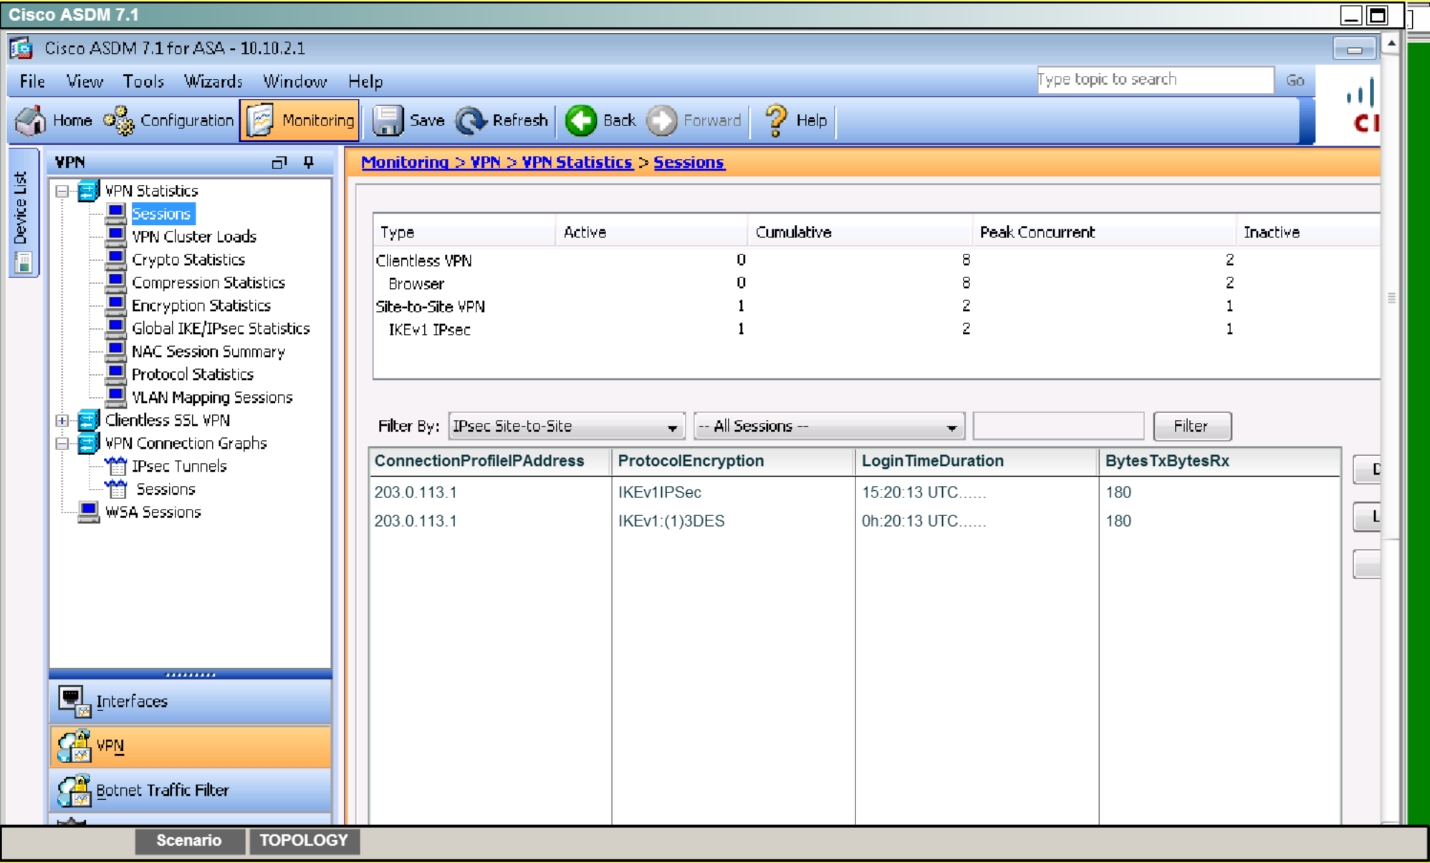Open Configuration via gears icon
Screen dimensions: 1430x863
(x=119, y=120)
